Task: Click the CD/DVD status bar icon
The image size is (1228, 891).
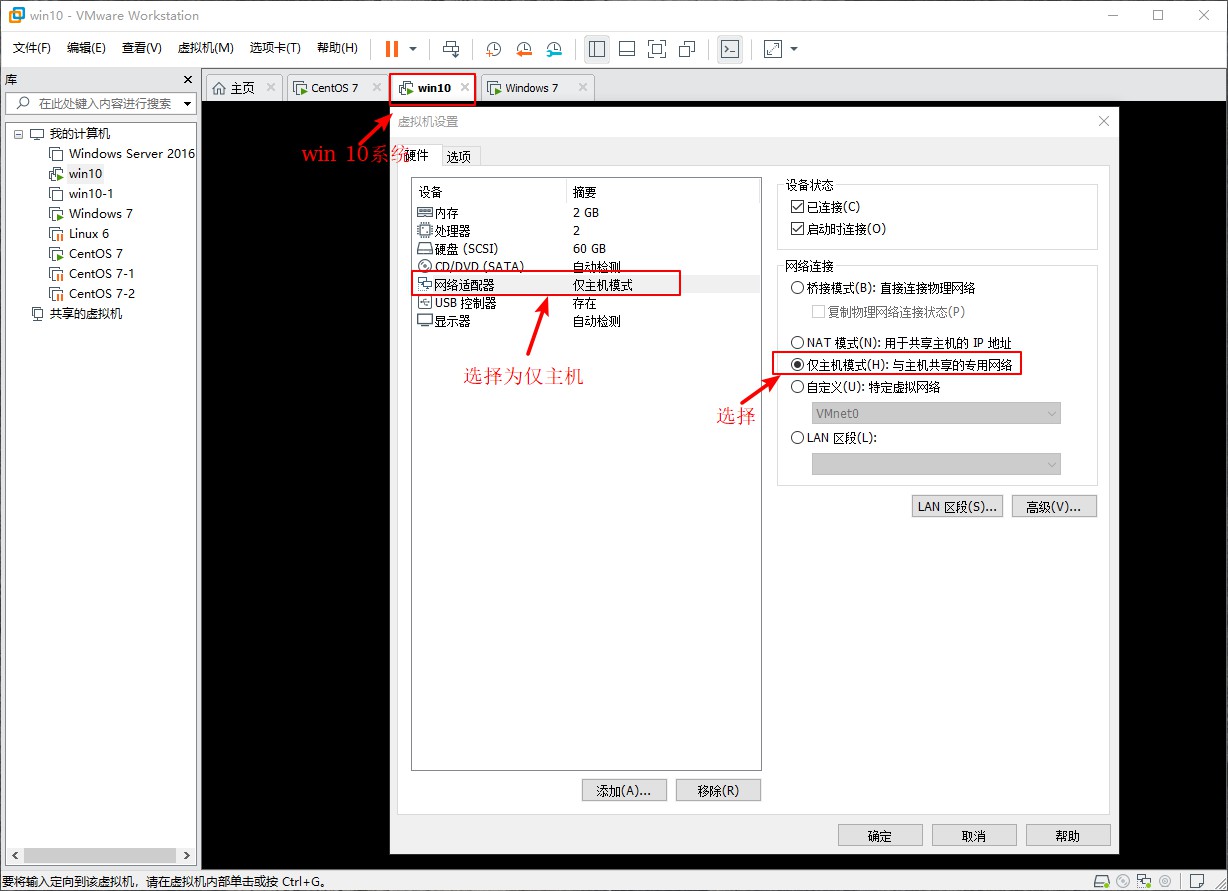Action: tap(1125, 882)
